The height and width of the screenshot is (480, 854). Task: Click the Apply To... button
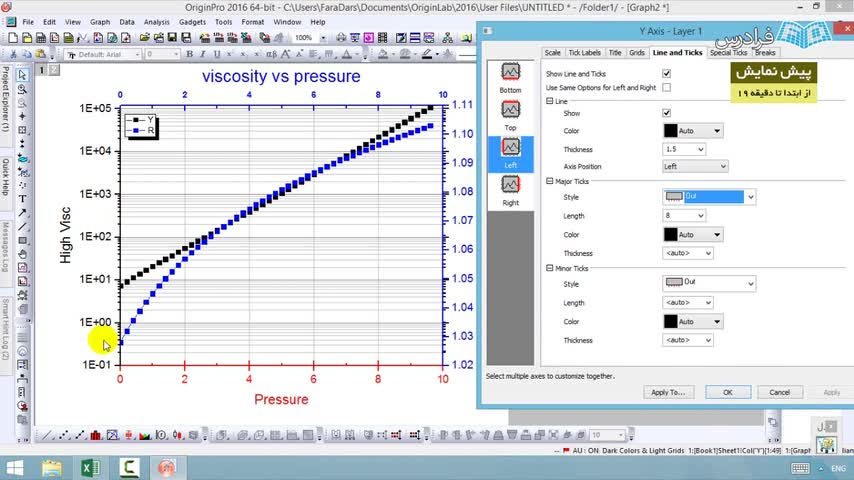click(668, 392)
